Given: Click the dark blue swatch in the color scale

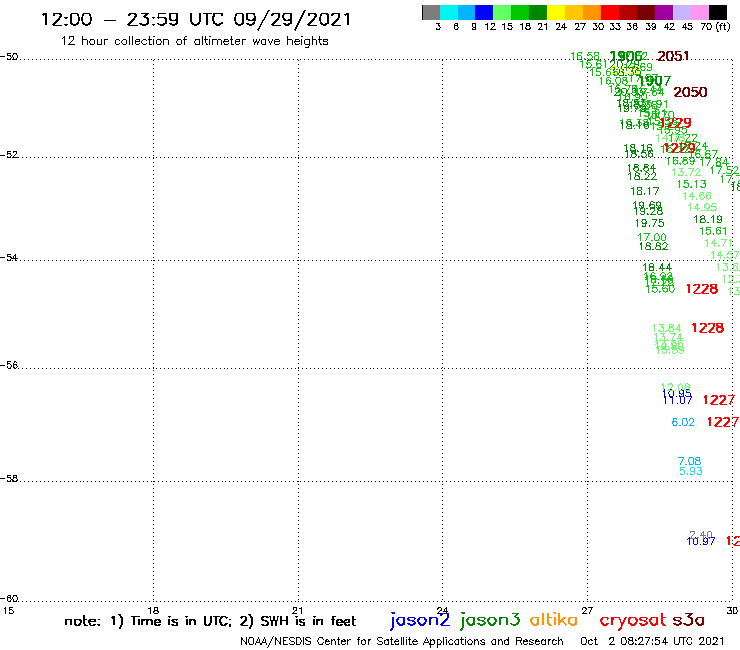Looking at the screenshot, I should tap(484, 12).
